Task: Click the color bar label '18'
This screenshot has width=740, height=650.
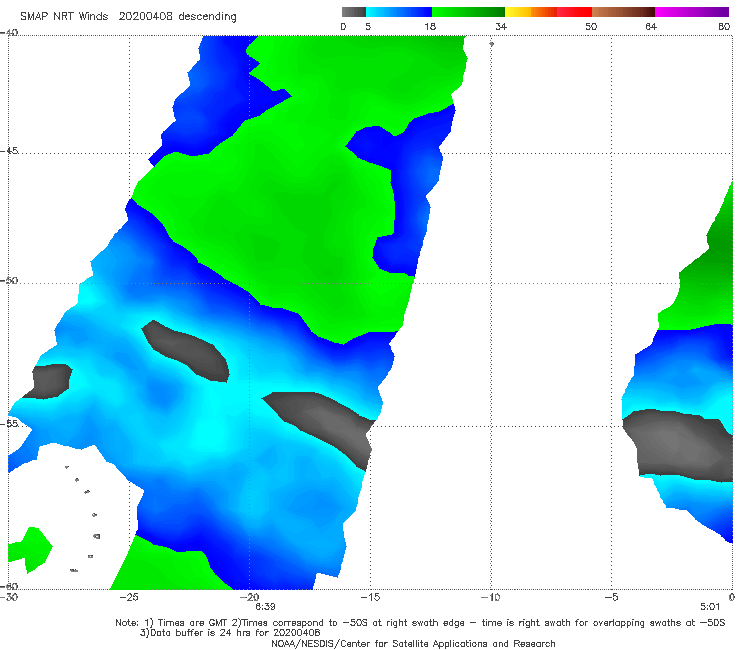Action: point(430,26)
